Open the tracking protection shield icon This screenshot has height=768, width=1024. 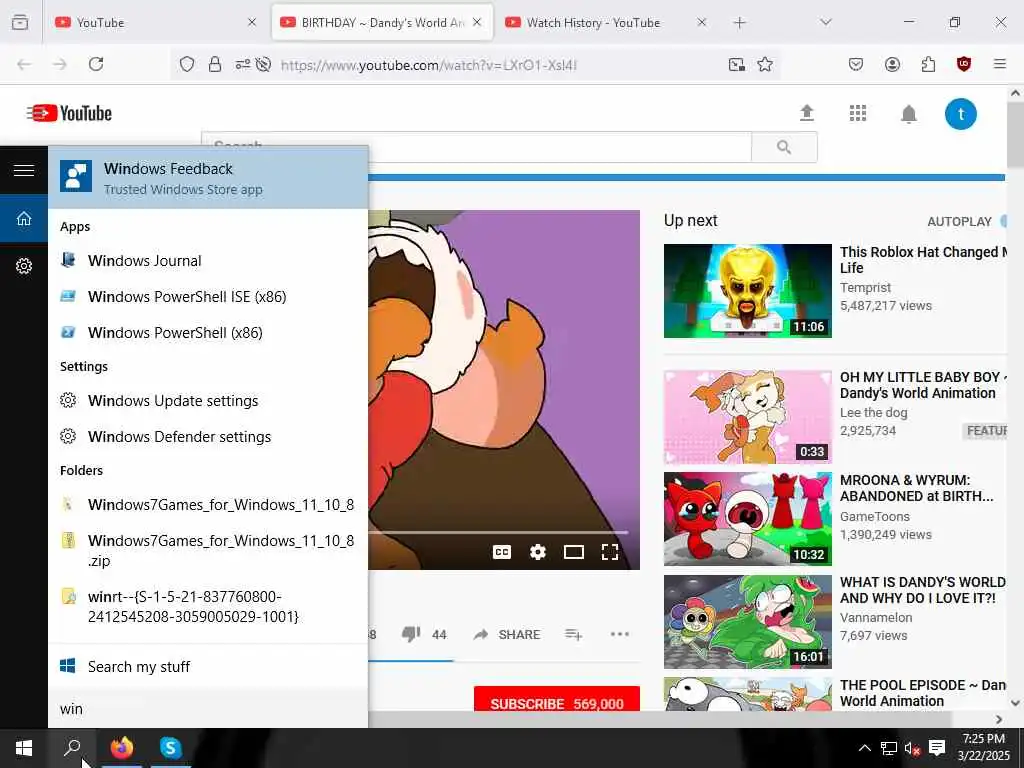(187, 64)
